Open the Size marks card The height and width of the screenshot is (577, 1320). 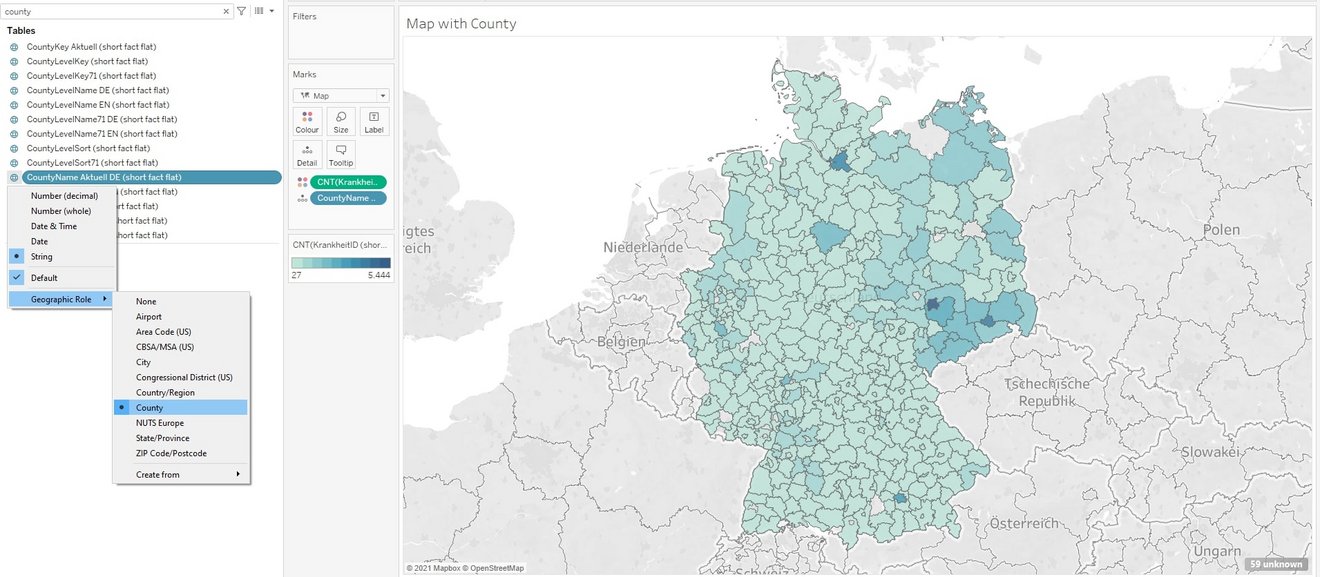coord(341,121)
